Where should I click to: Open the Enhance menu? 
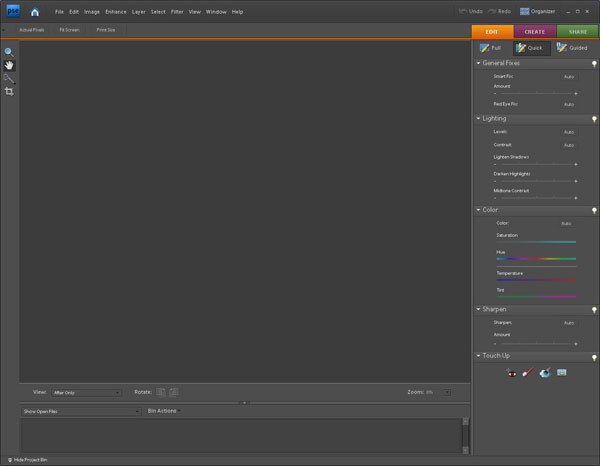pyautogui.click(x=116, y=12)
